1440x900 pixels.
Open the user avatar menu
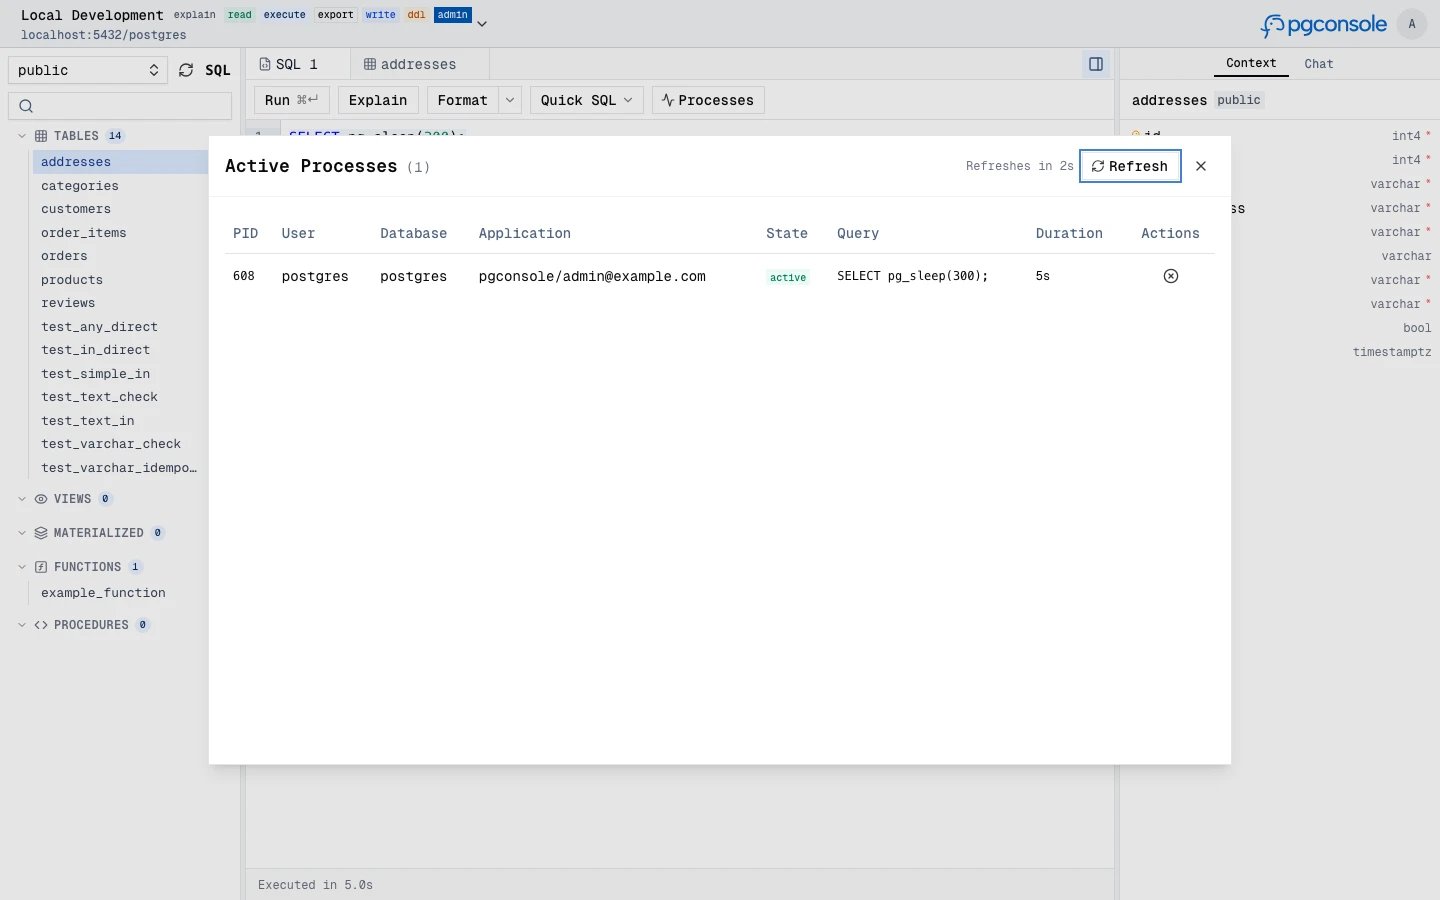pyautogui.click(x=1412, y=24)
